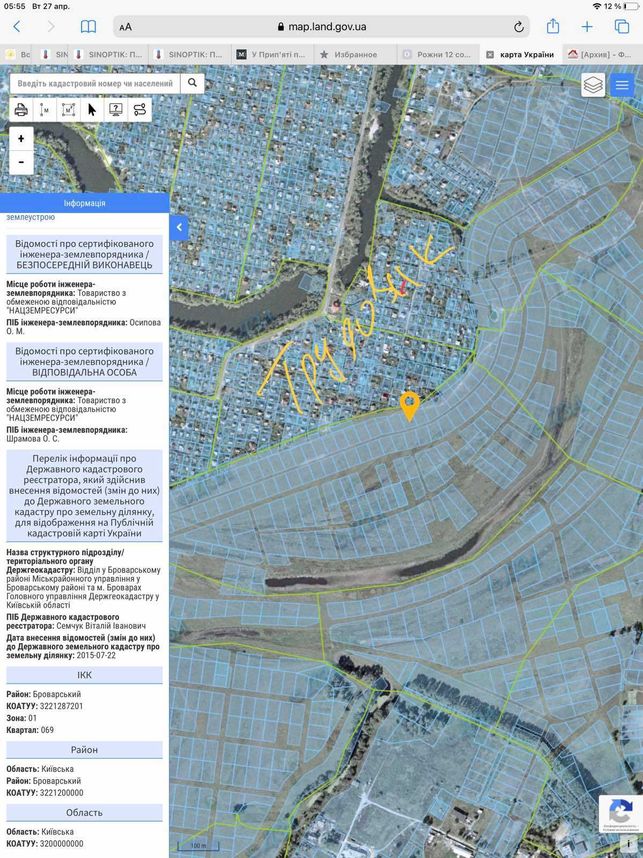Screen dimensions: 643x858
Task: Click the date value 2015-07-22
Action: coord(96,655)
